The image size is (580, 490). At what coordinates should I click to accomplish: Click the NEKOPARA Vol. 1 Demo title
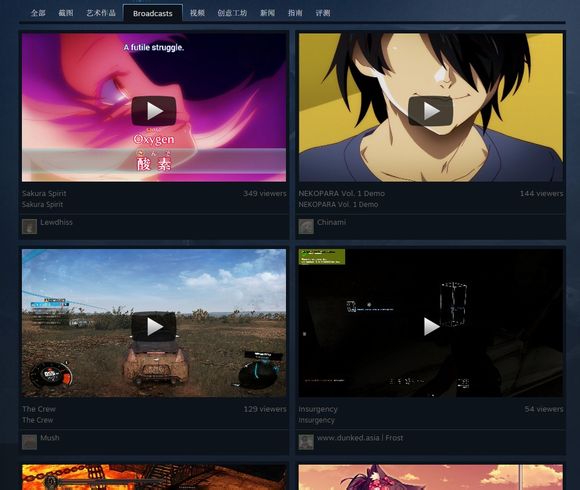[341, 193]
